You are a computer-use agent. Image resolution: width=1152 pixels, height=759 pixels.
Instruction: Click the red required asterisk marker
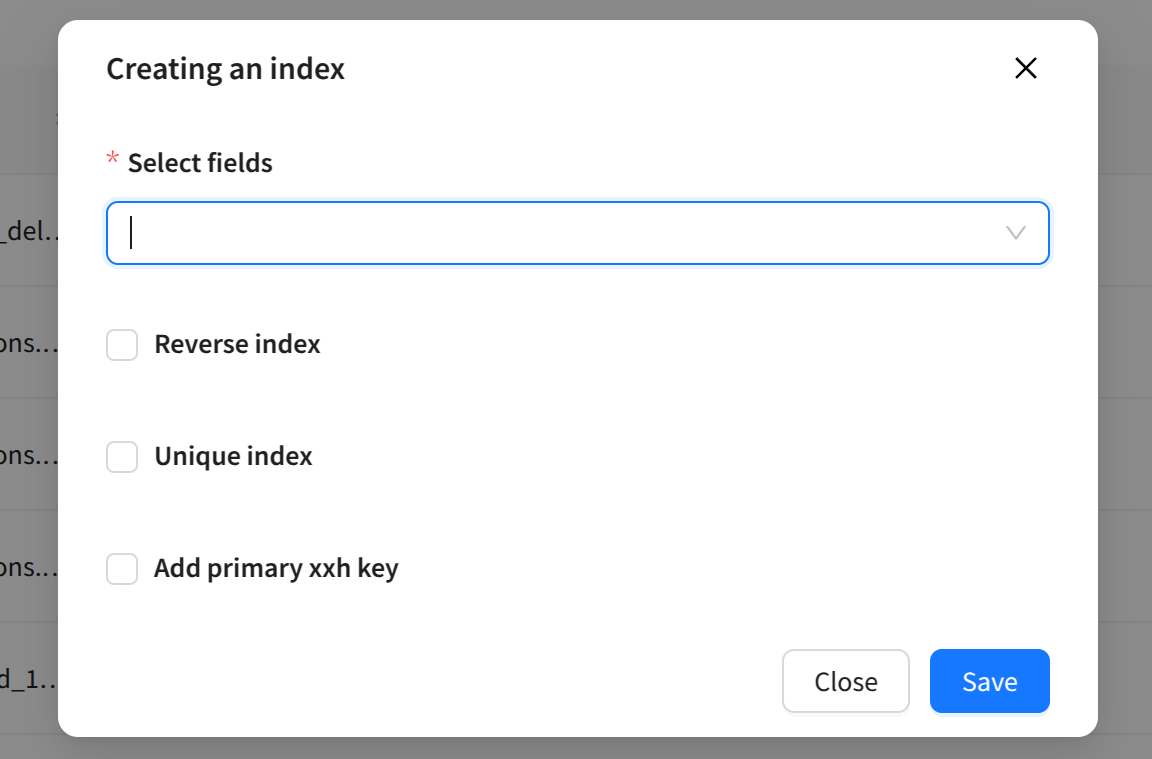pyautogui.click(x=113, y=160)
